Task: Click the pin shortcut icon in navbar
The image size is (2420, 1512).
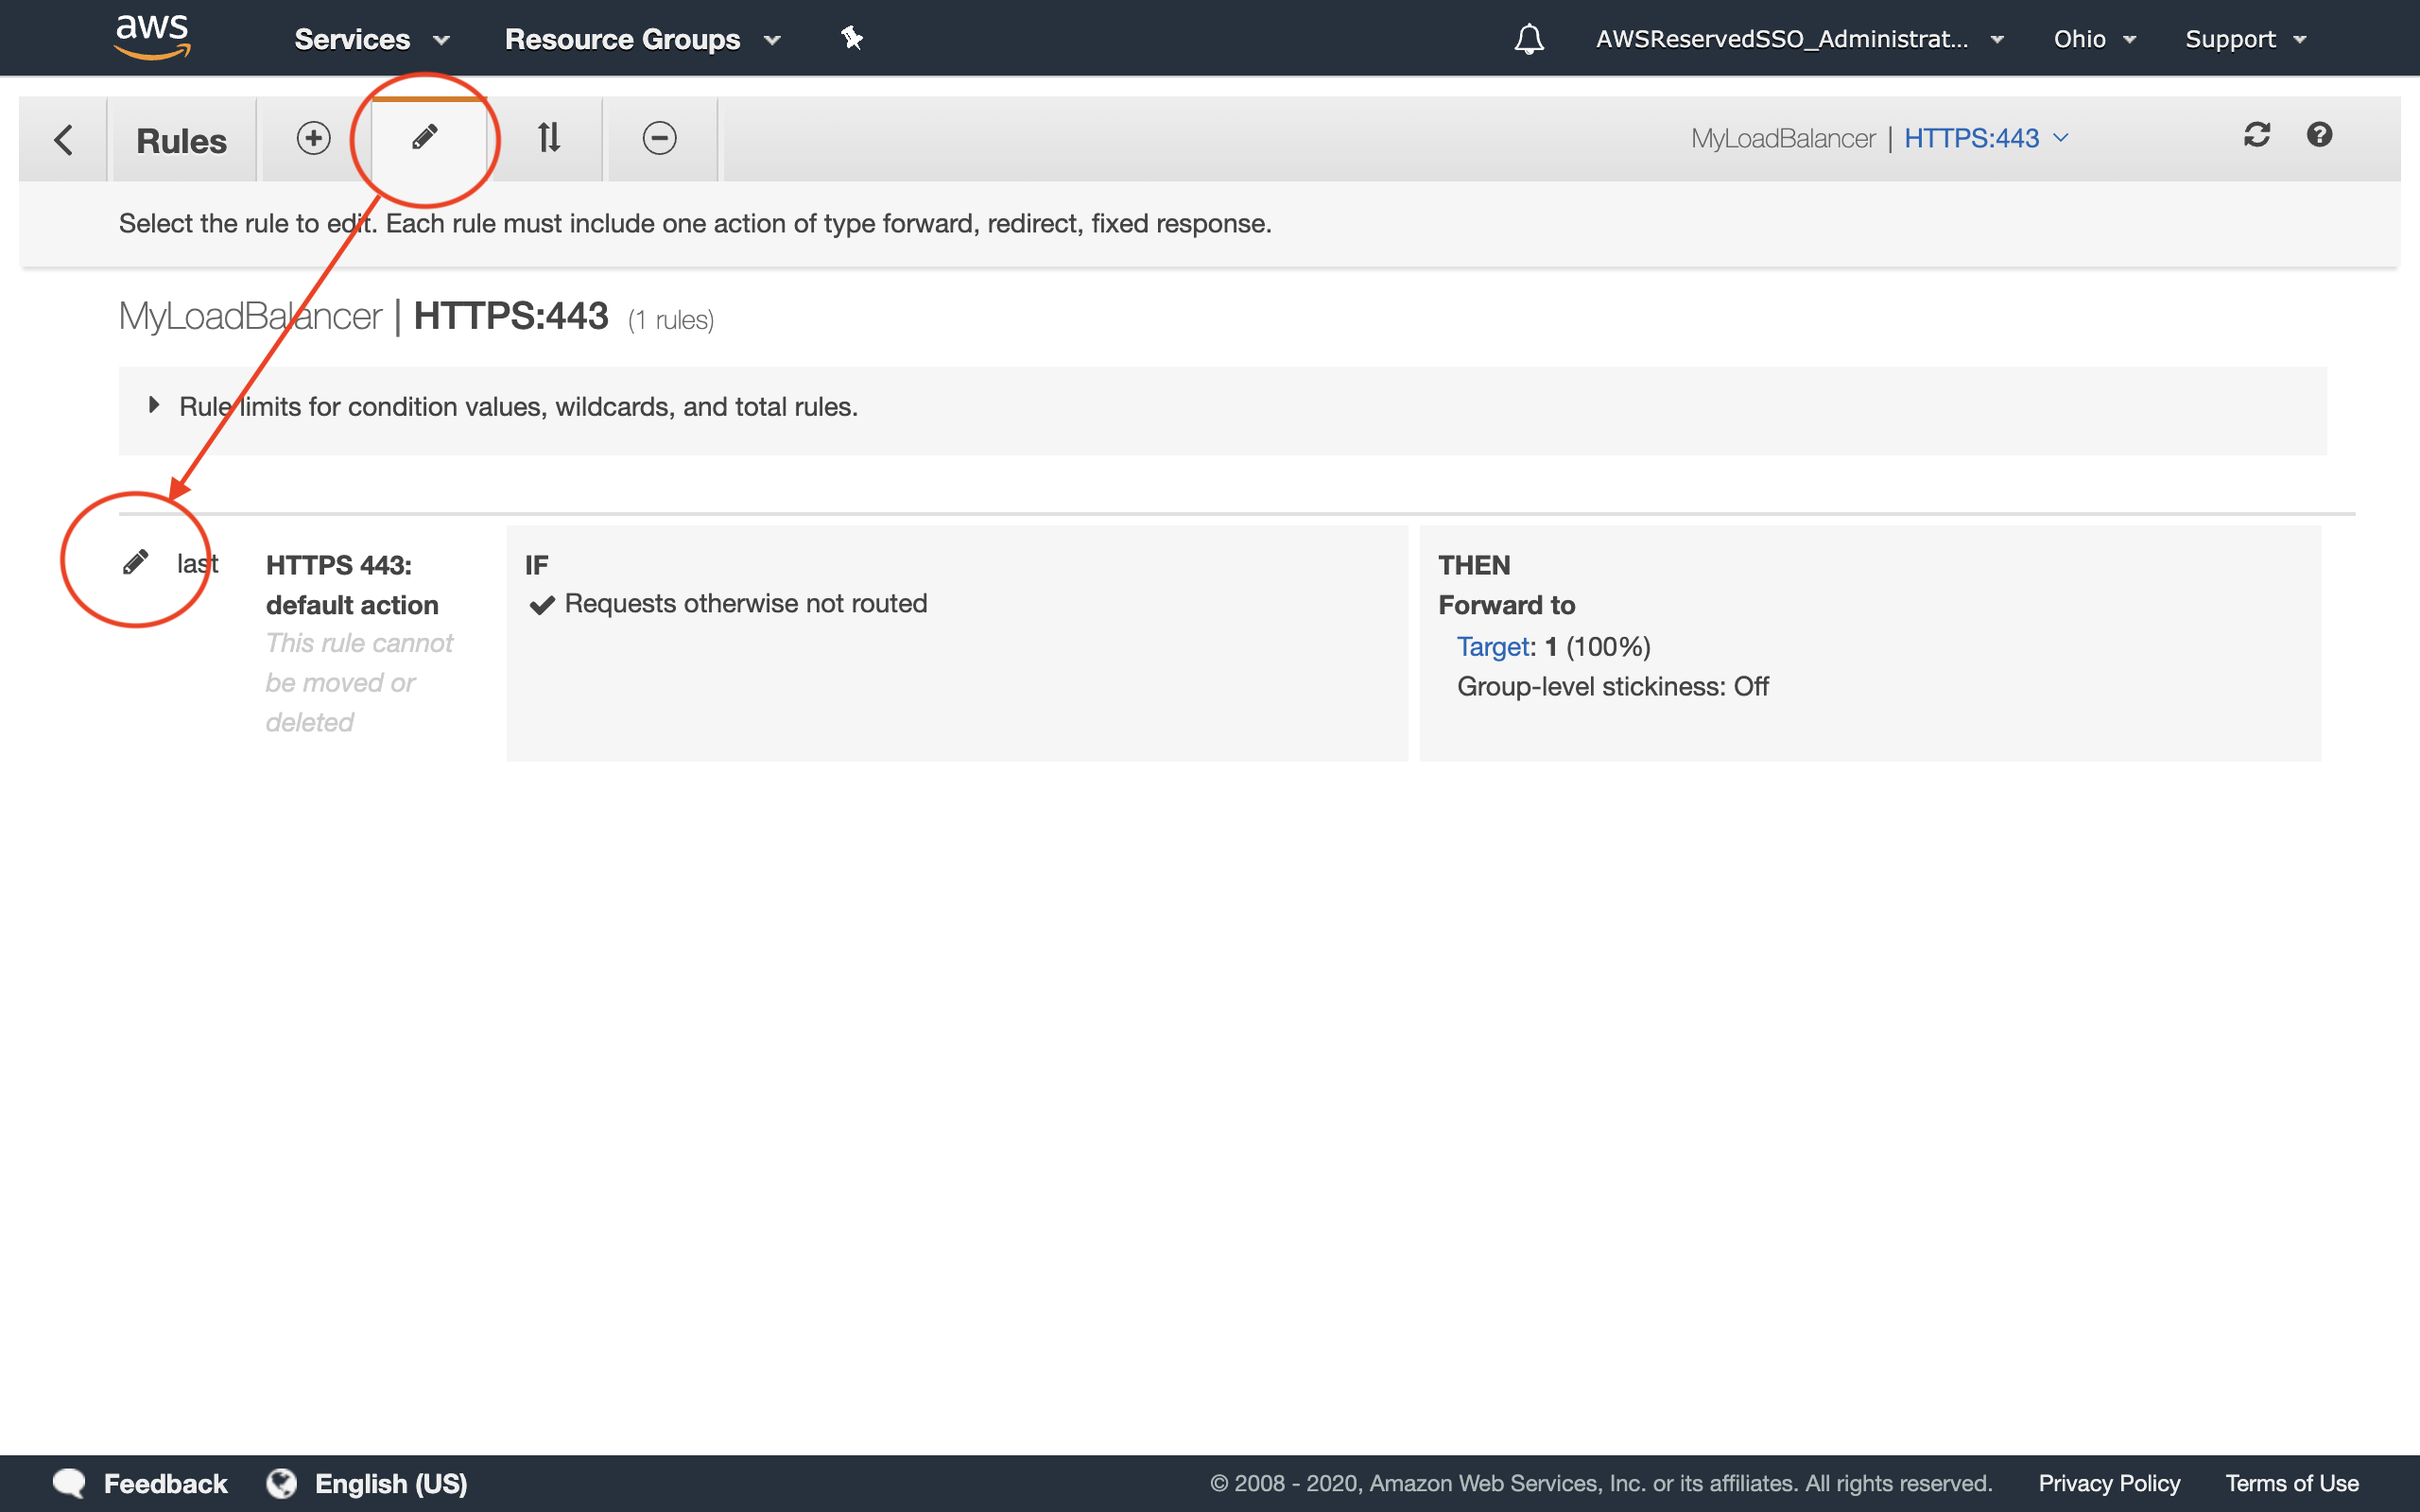Action: click(x=851, y=39)
